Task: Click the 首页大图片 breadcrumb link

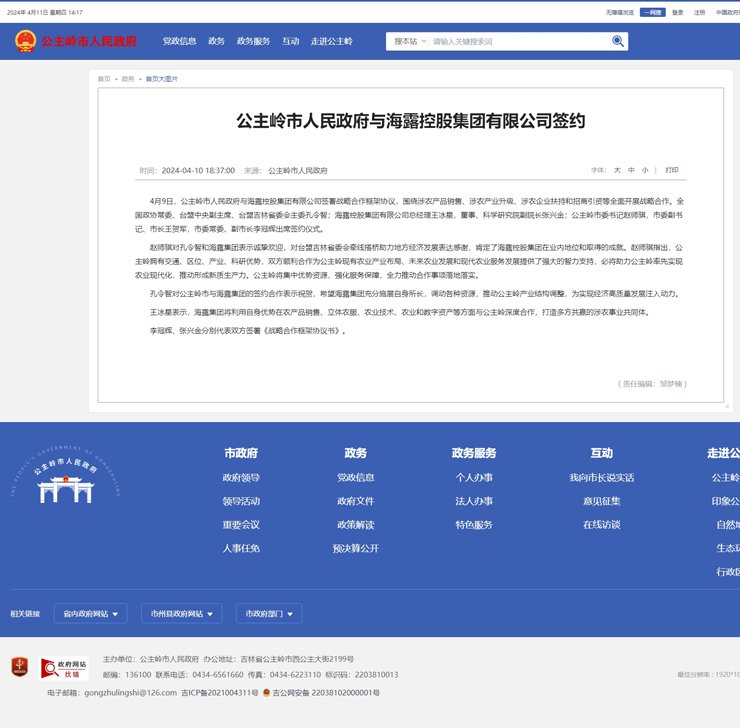Action: tap(162, 78)
